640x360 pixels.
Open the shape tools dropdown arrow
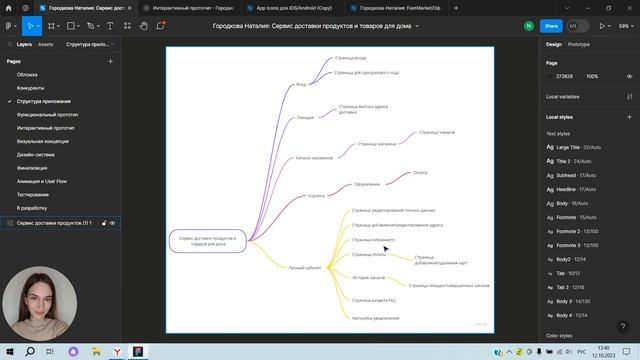pos(78,26)
